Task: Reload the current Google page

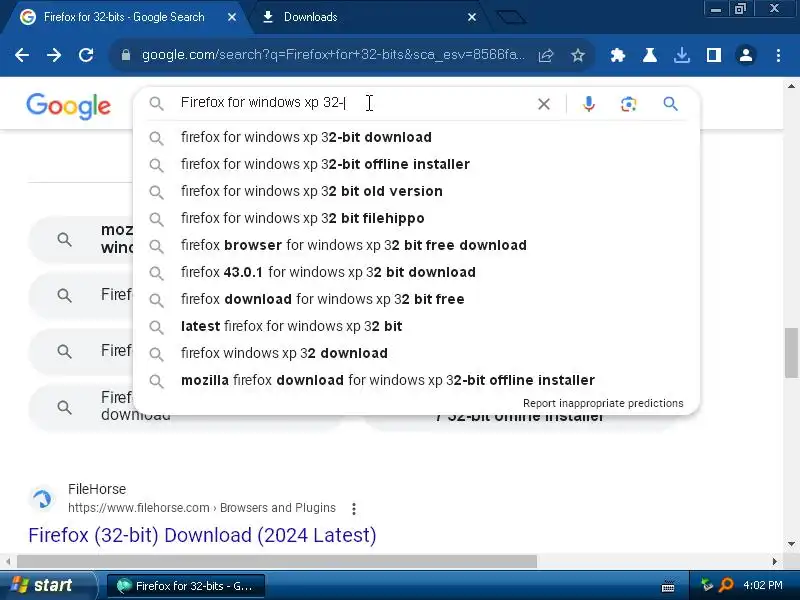Action: click(x=86, y=55)
